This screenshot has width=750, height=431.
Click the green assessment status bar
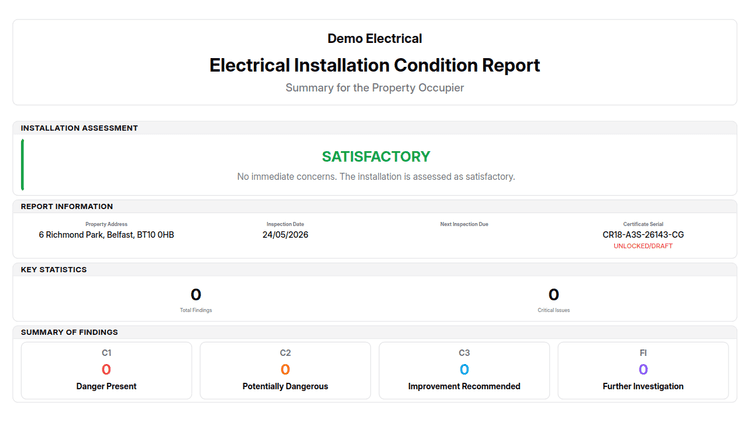22,165
